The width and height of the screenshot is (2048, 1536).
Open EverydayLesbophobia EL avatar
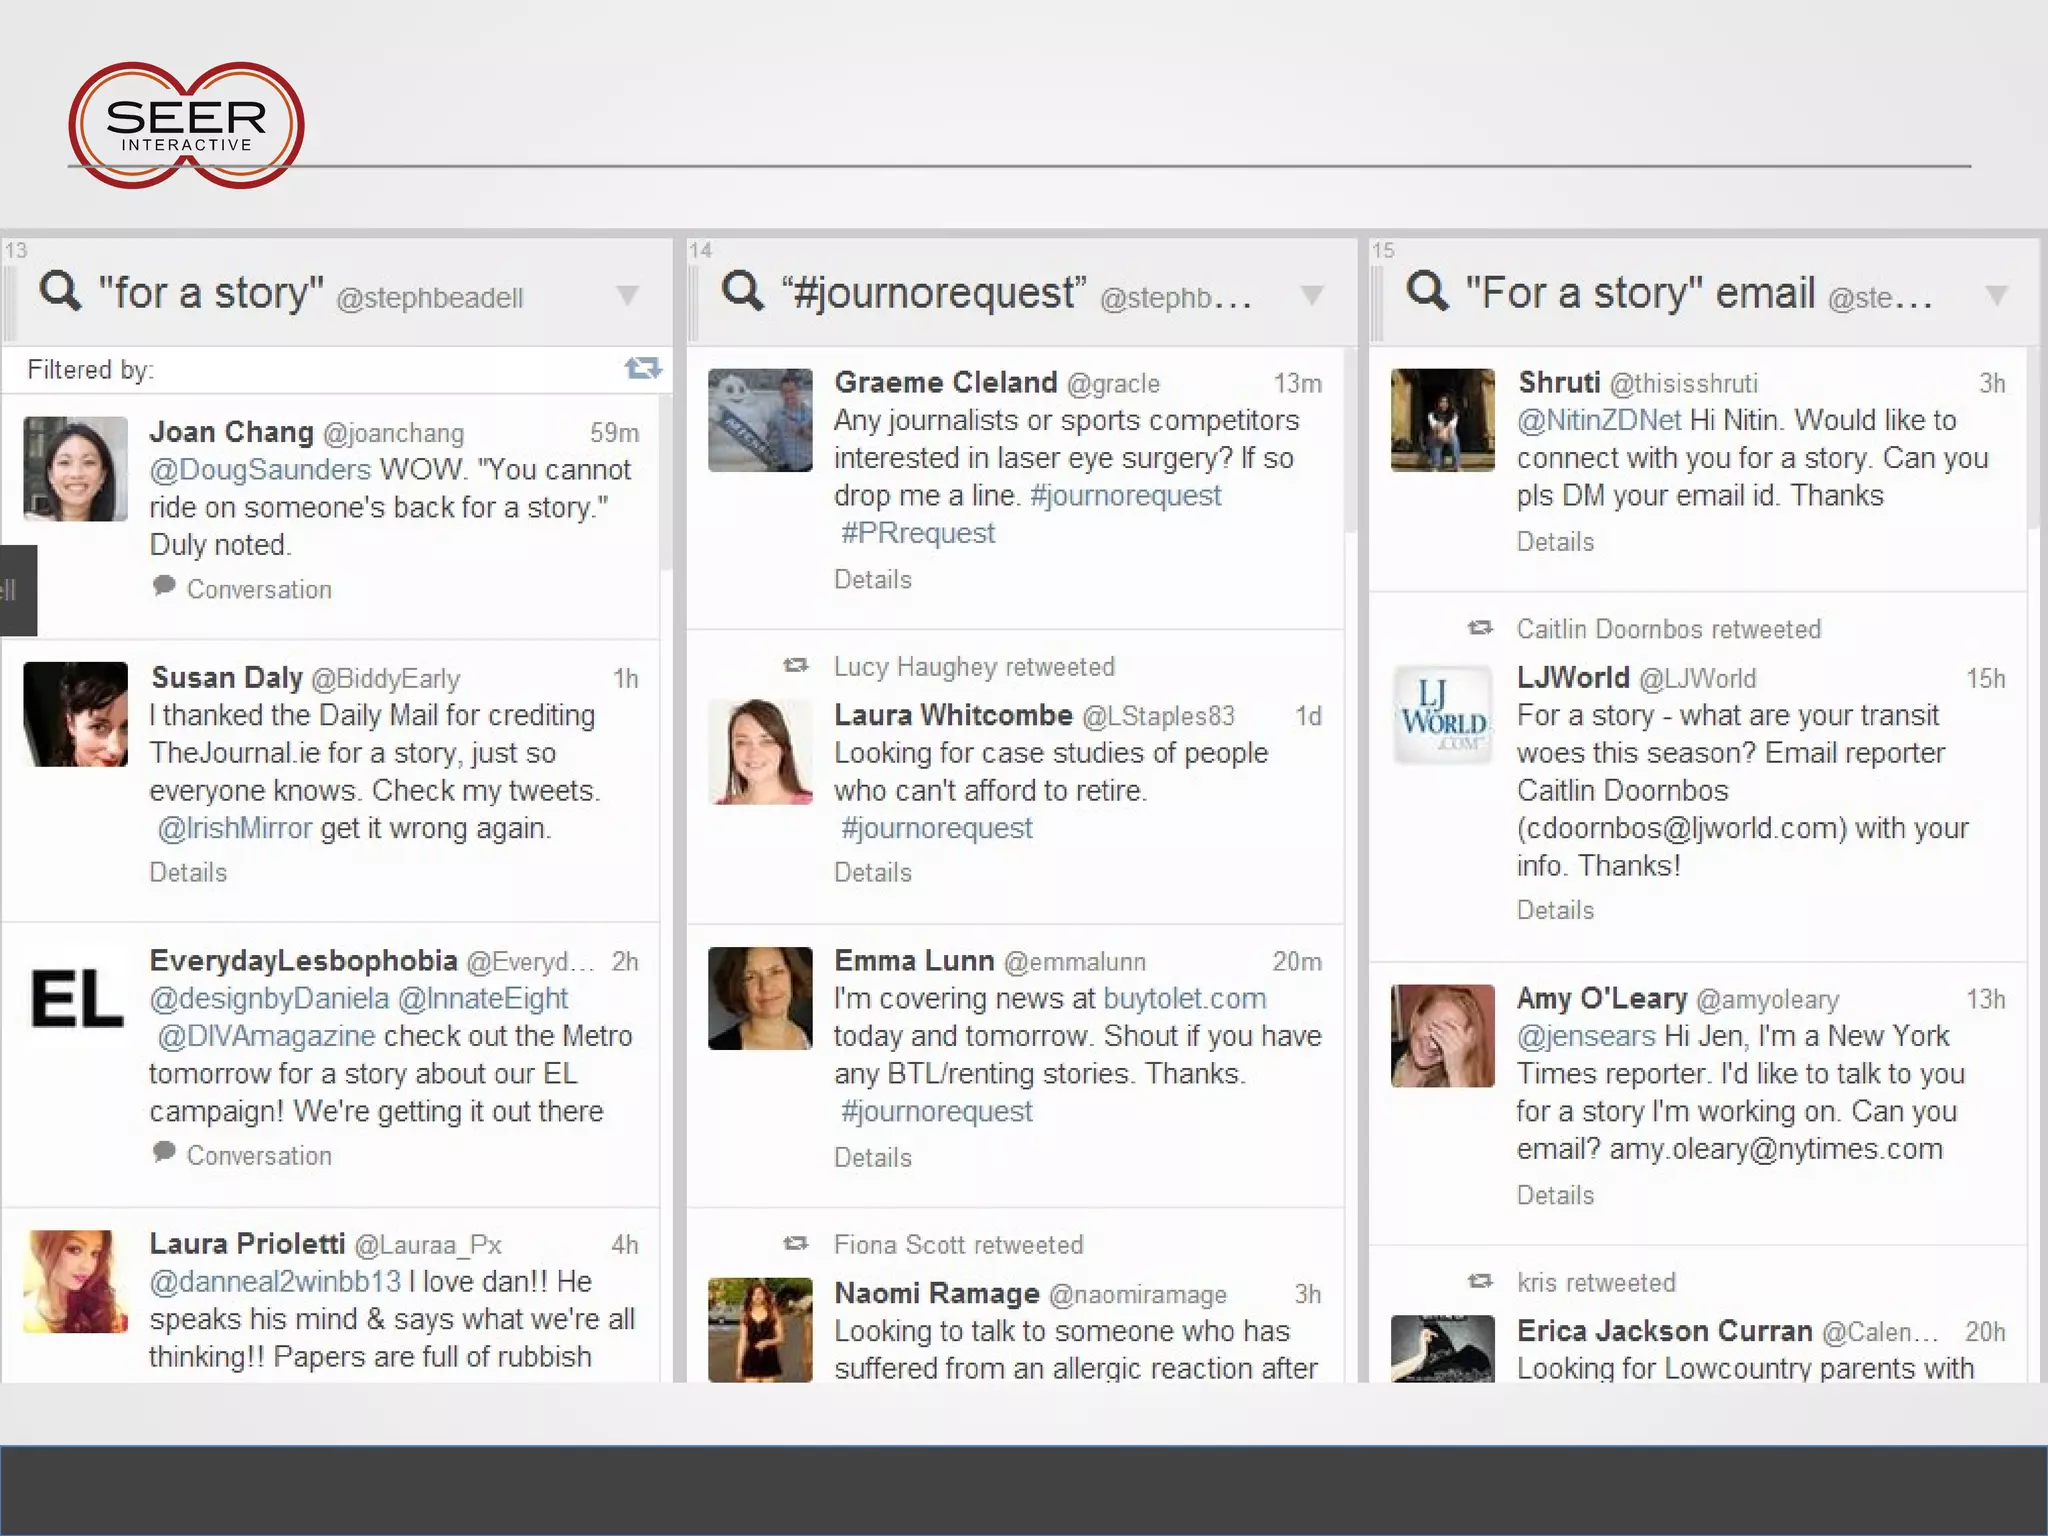[76, 999]
